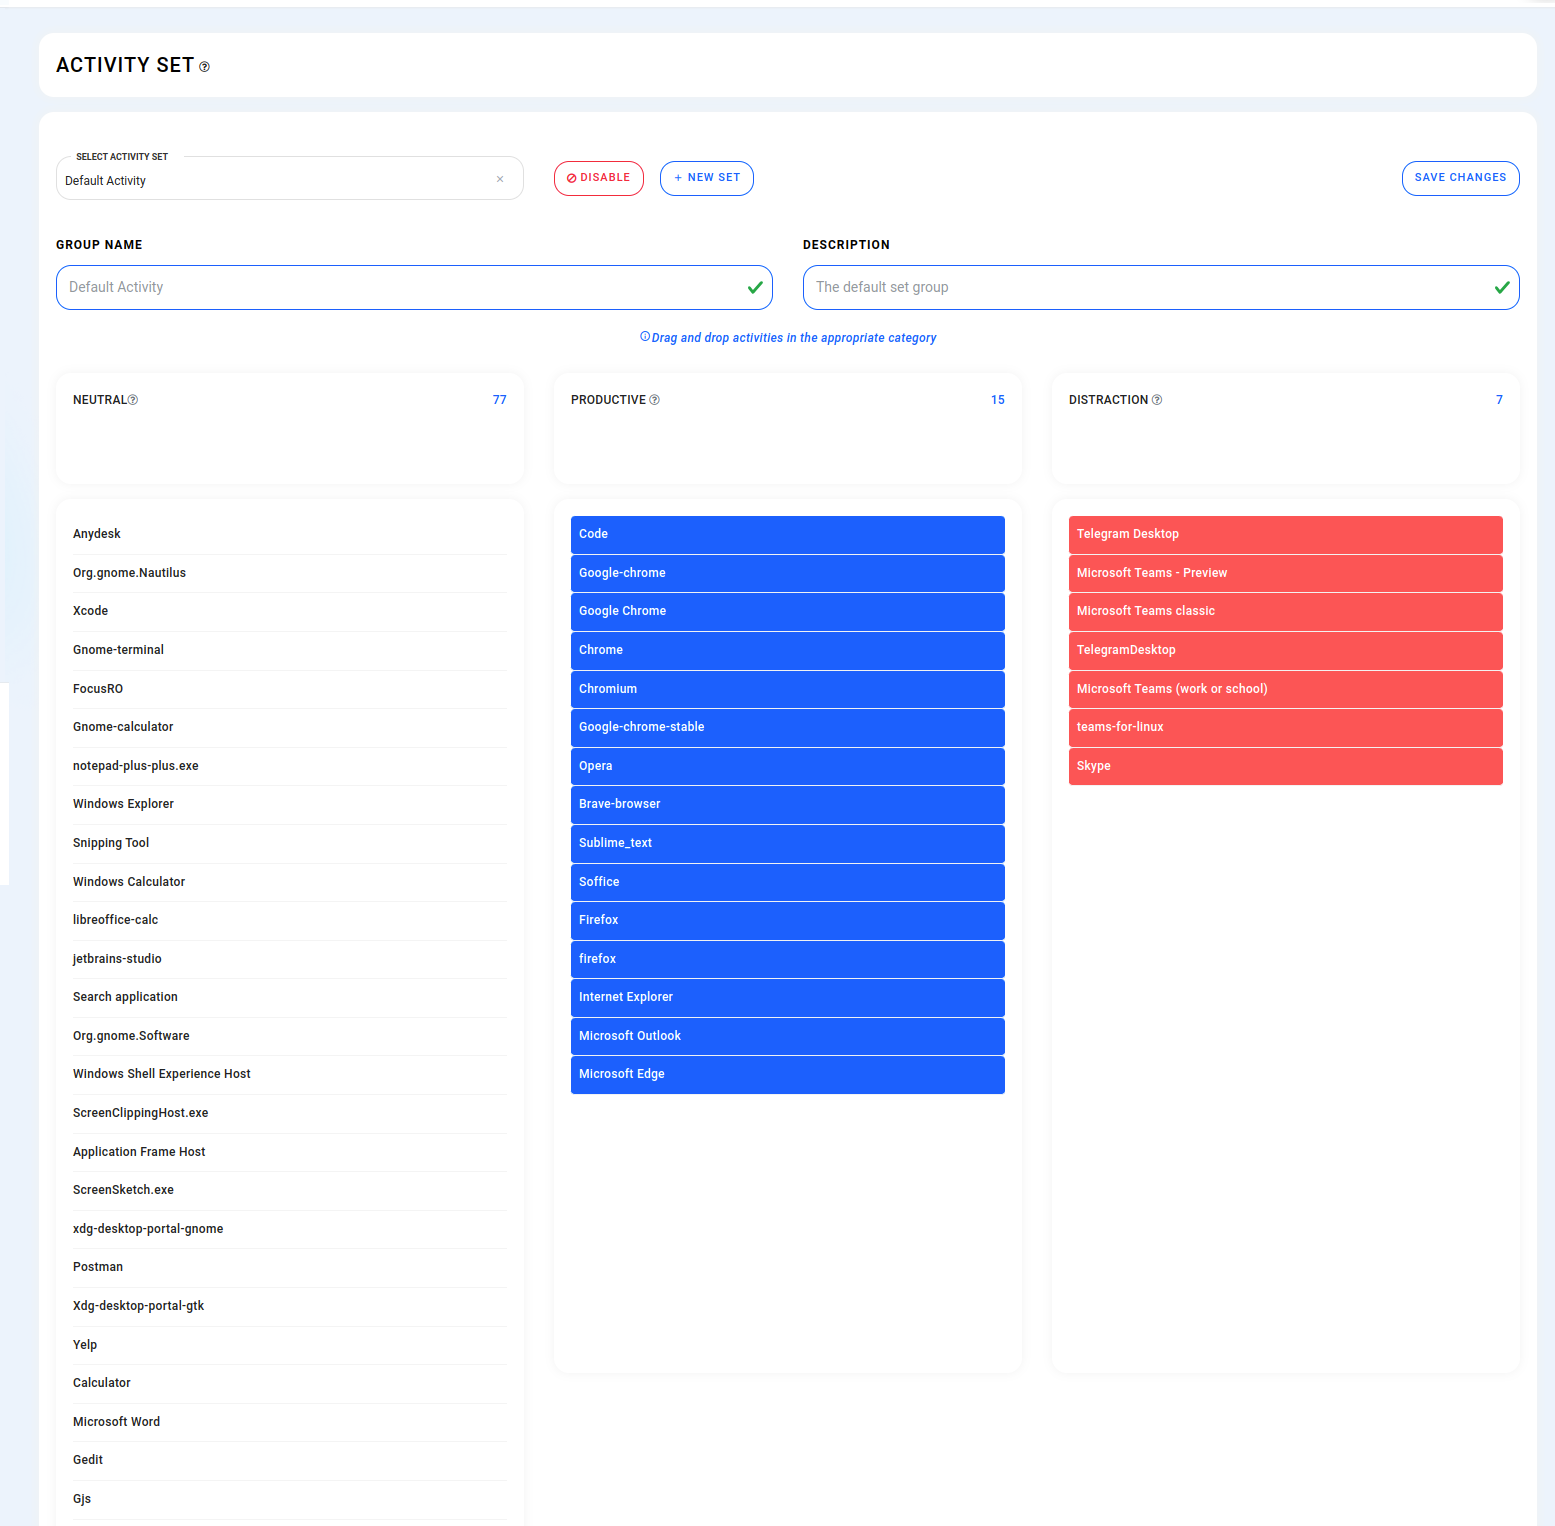
Task: Click the Productive category help icon
Action: coord(655,400)
